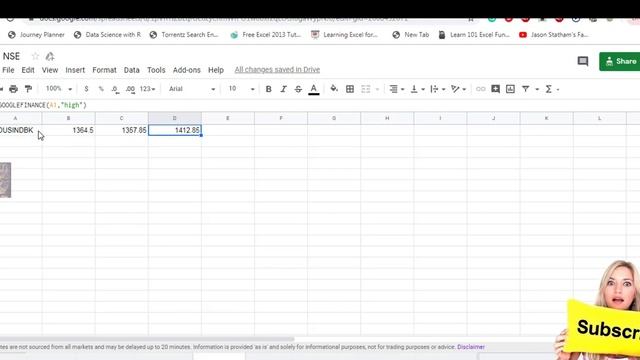Open the Data menu
The height and width of the screenshot is (360, 640).
pos(131,70)
